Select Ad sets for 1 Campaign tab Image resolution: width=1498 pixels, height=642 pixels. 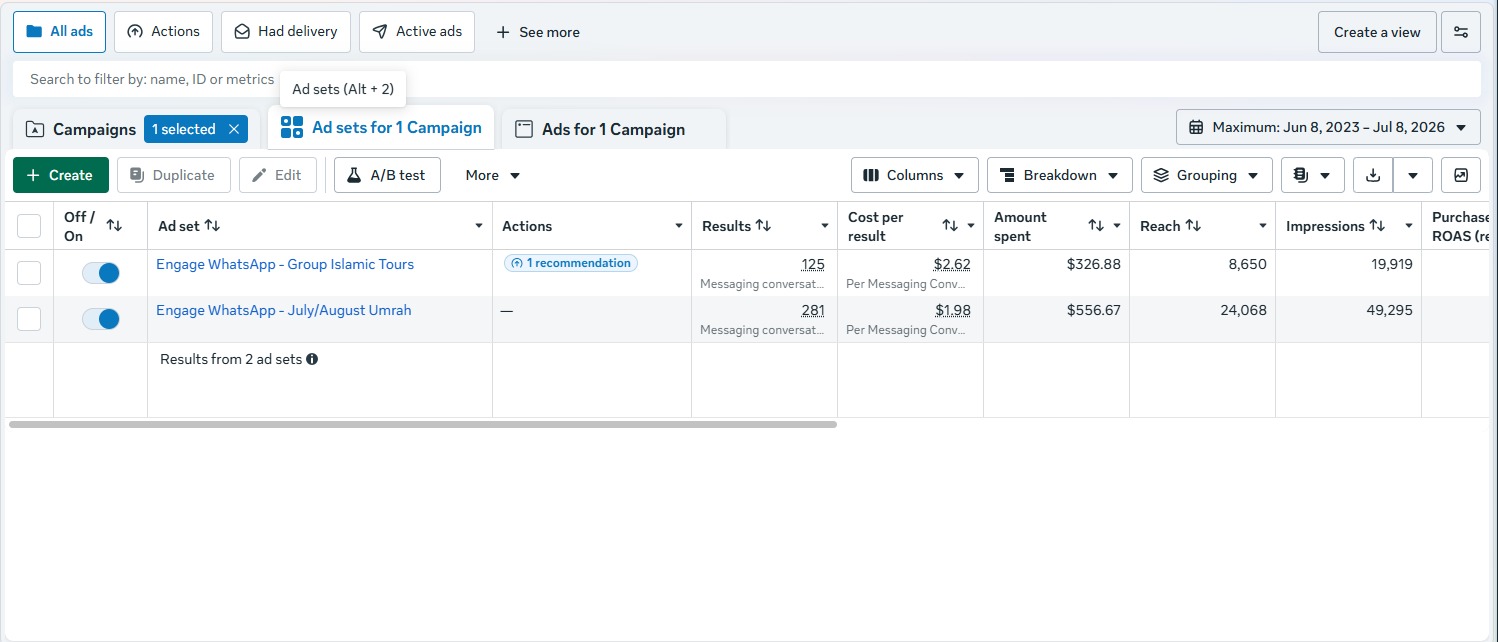pyautogui.click(x=381, y=127)
